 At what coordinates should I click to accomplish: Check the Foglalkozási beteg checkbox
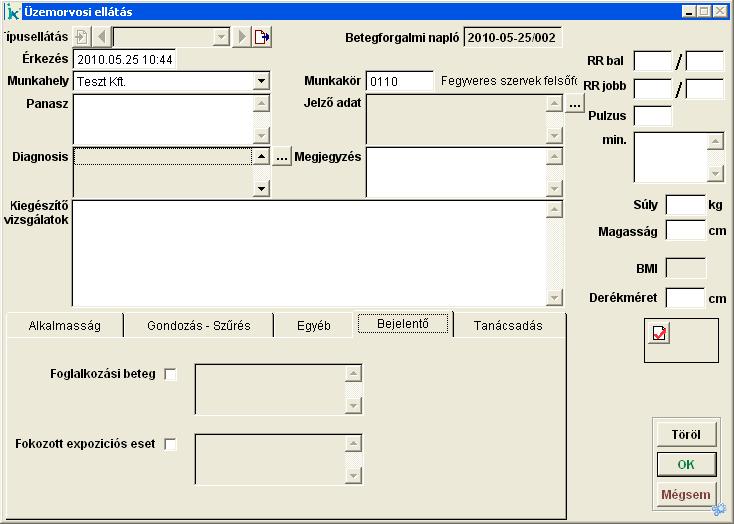pyautogui.click(x=170, y=375)
